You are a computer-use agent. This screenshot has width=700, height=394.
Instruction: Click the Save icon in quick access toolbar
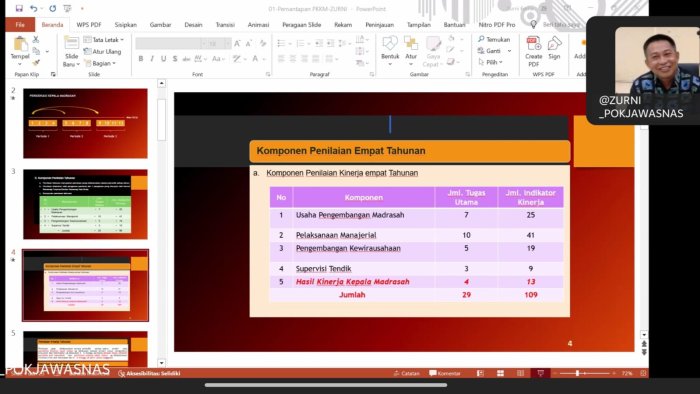click(19, 8)
